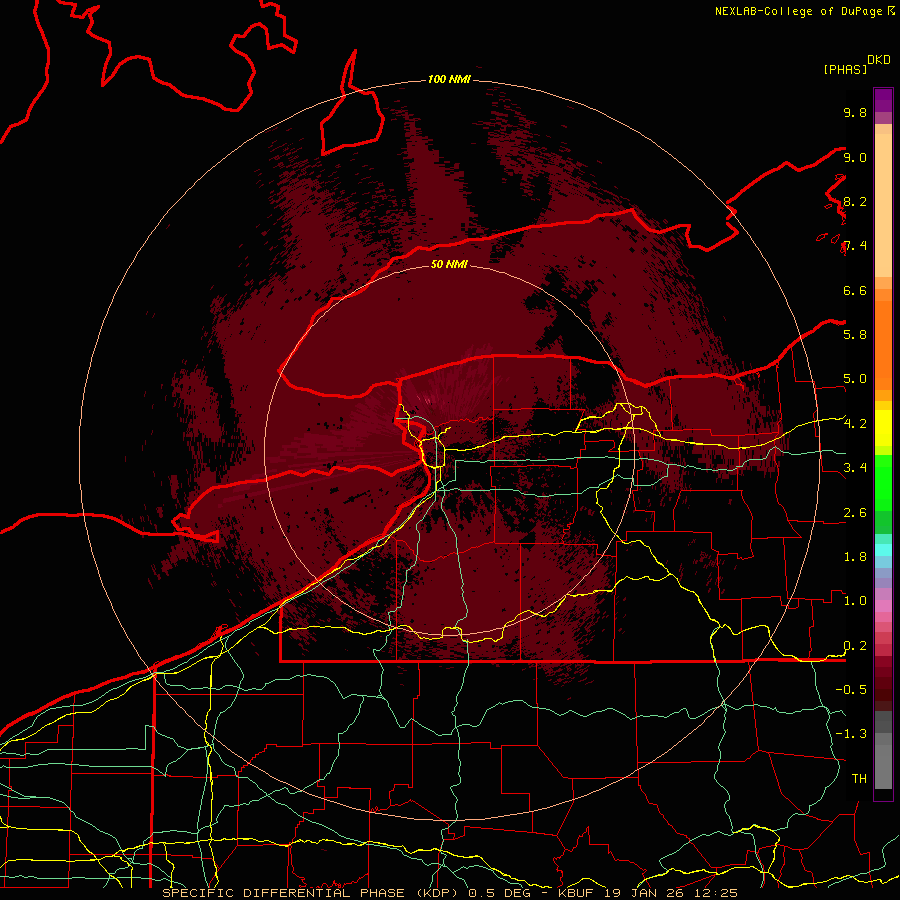Click the 0.2 value on the color scale
The width and height of the screenshot is (900, 900).
pos(855,646)
